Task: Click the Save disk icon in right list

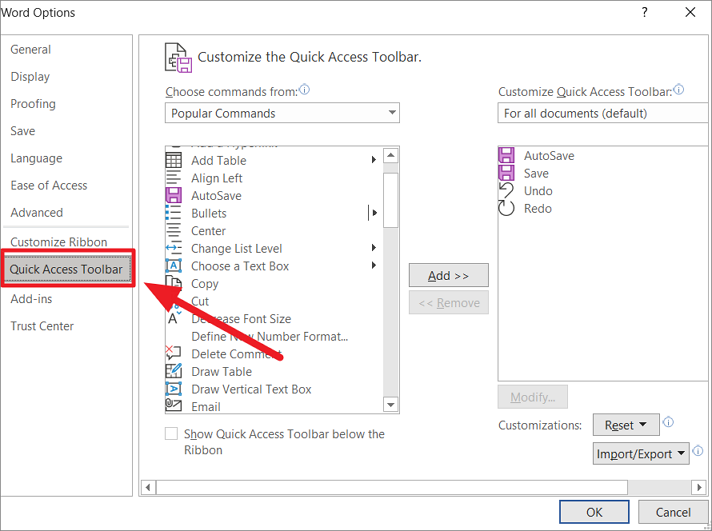Action: [x=506, y=173]
